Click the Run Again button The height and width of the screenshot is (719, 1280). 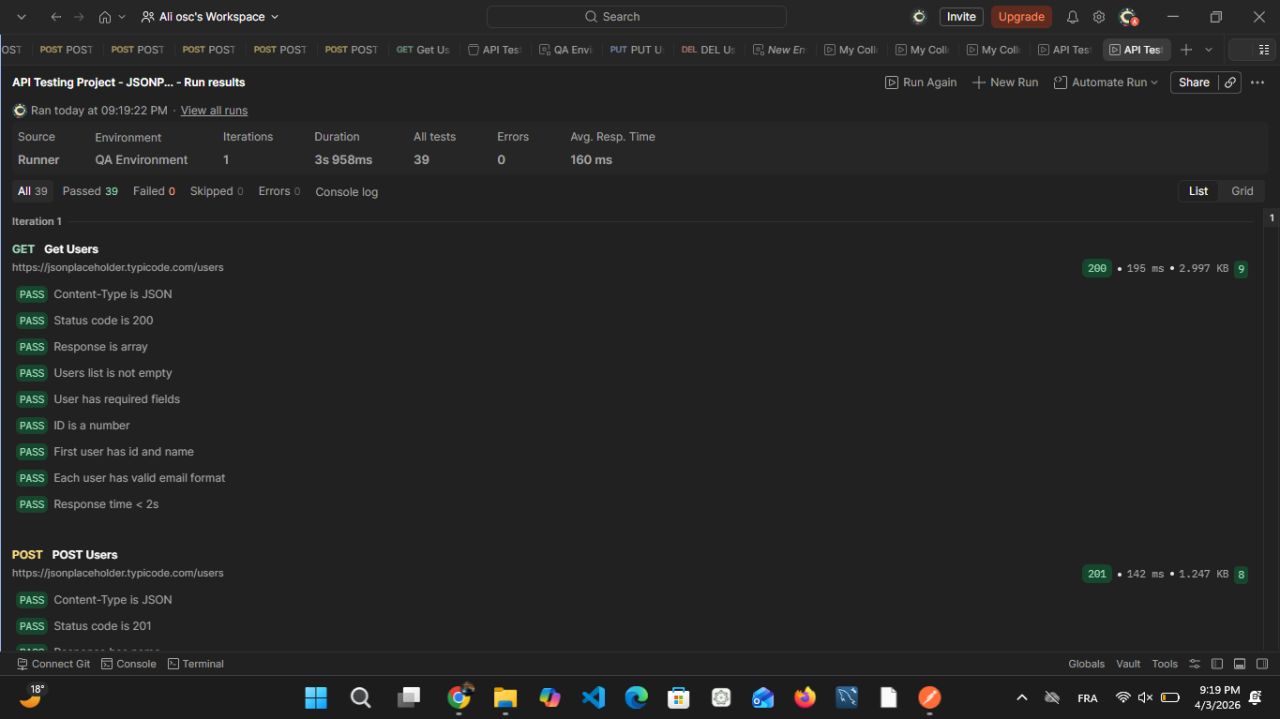pos(921,83)
